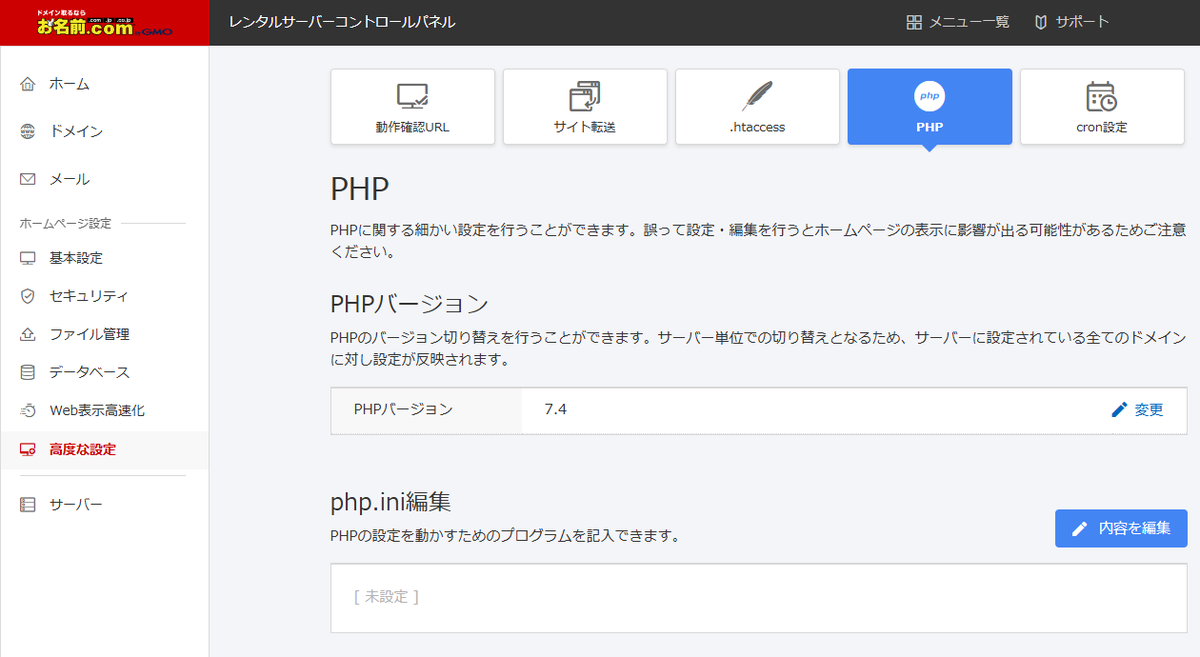Viewport: 1200px width, 657px height.
Task: Click the サーバー rack icon in sidebar
Action: click(x=28, y=505)
